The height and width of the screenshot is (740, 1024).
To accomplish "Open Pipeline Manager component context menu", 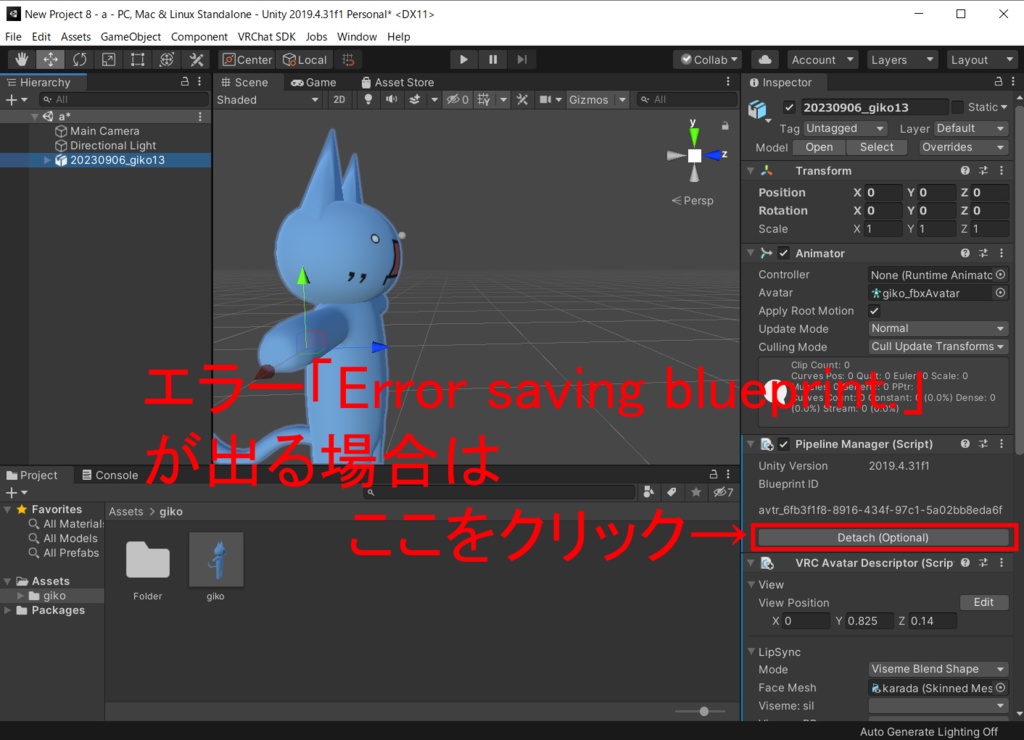I will point(1002,443).
